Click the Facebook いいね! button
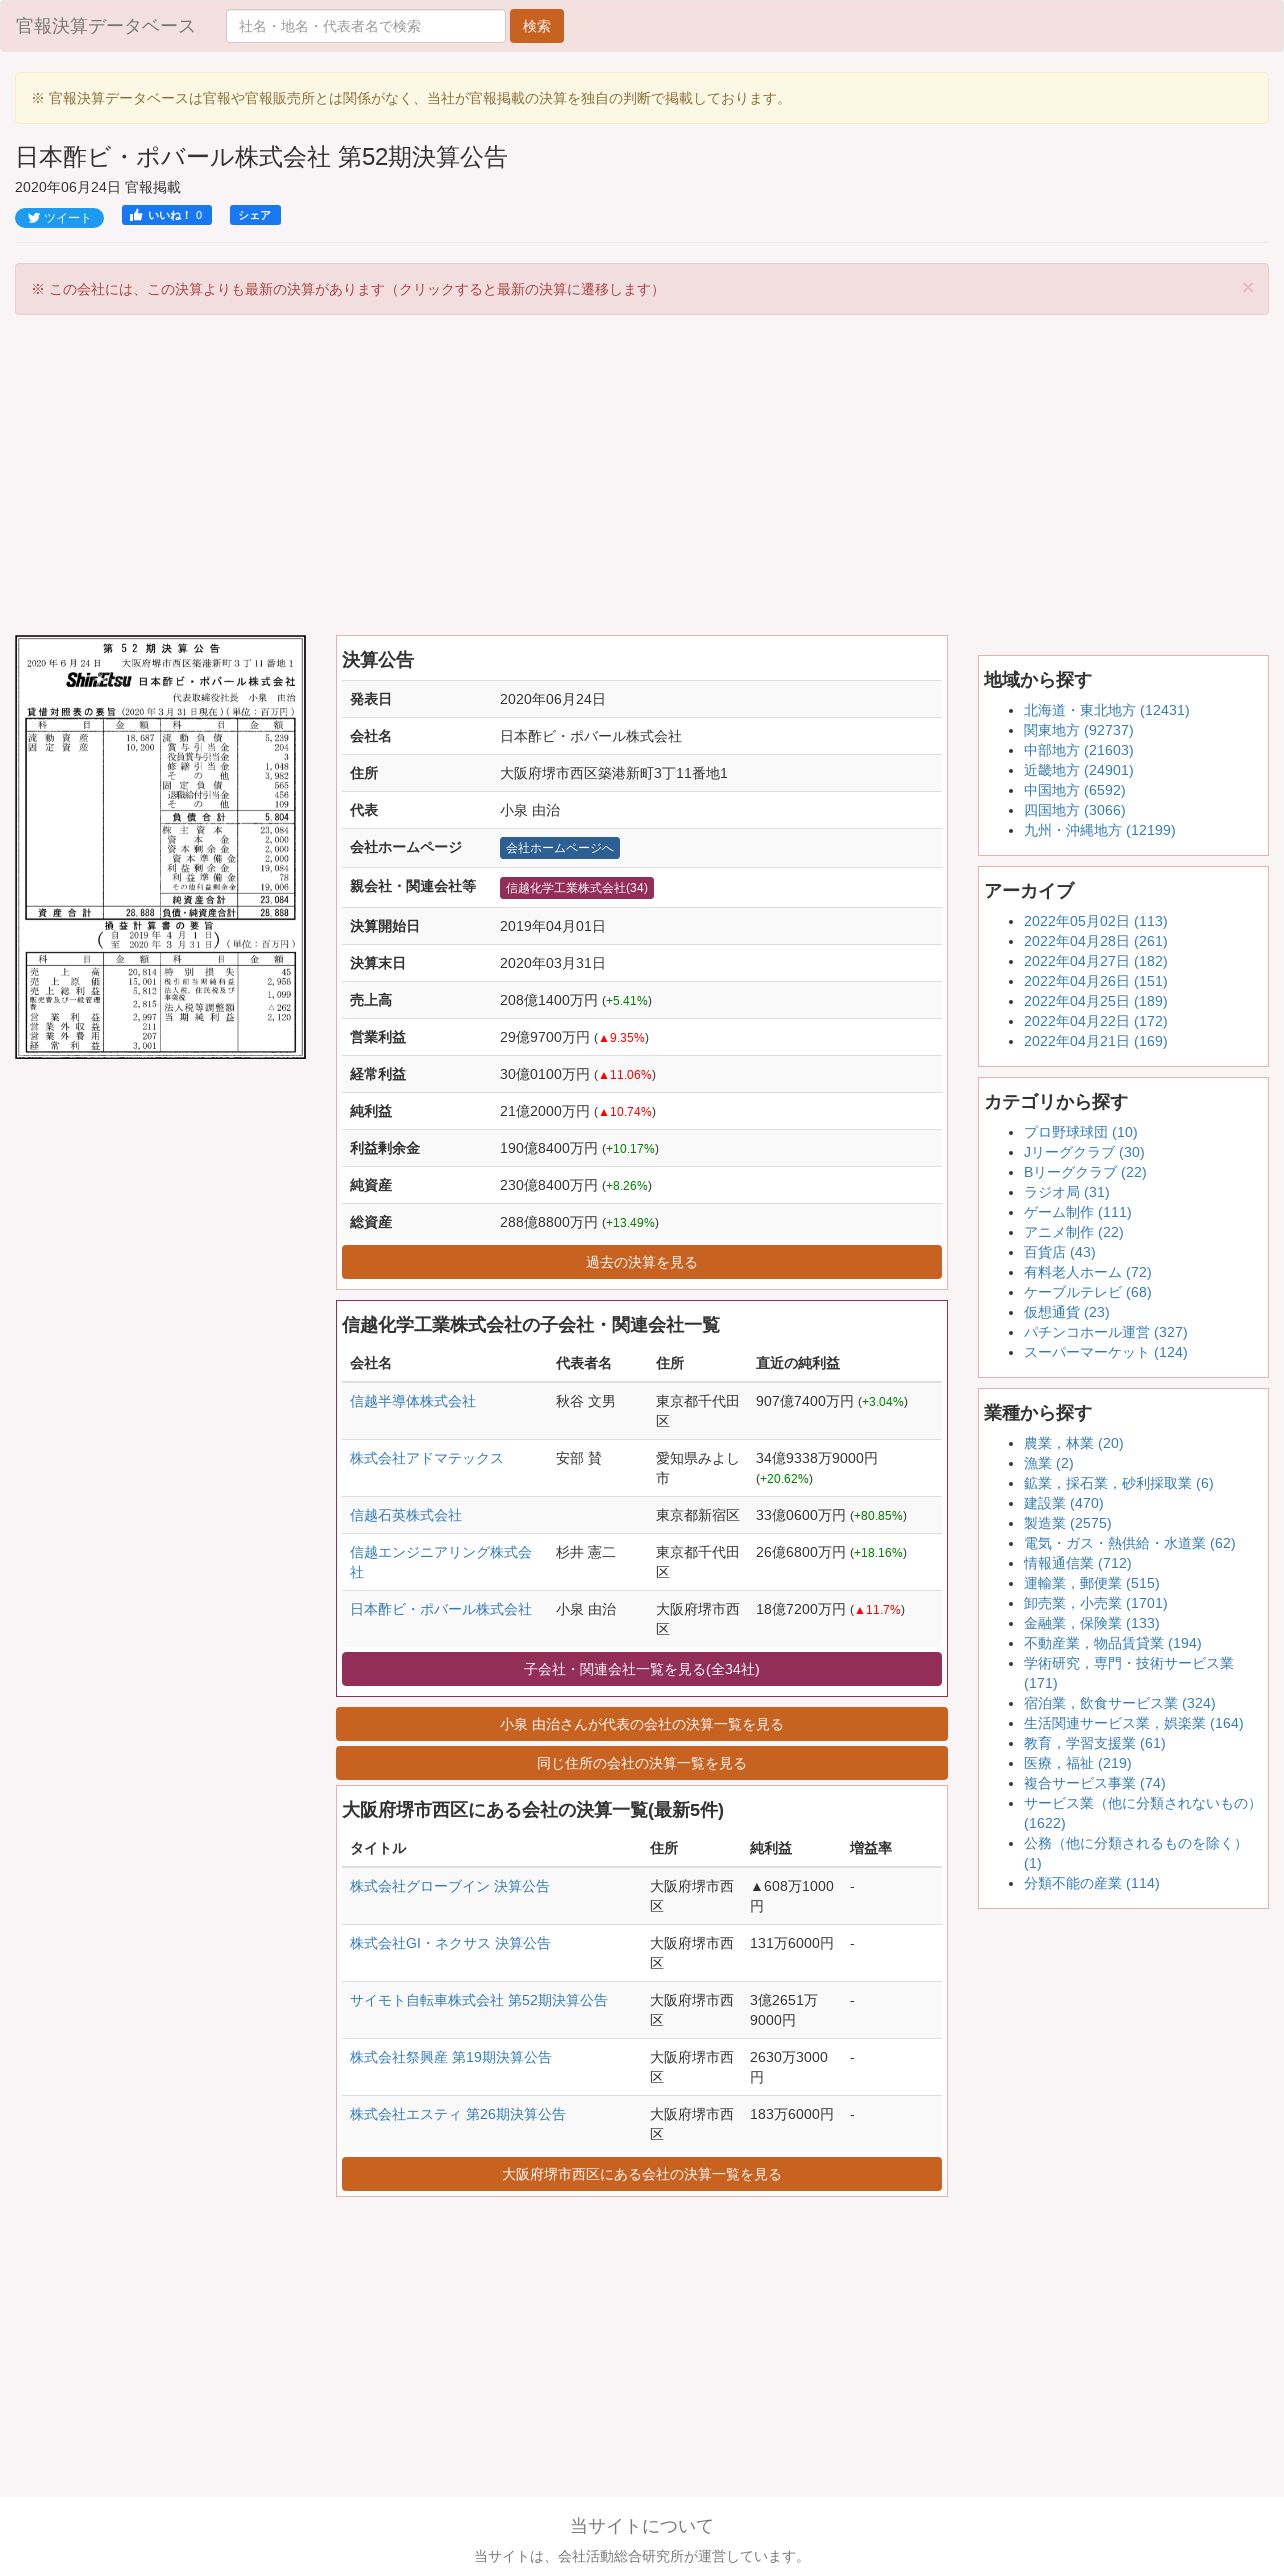 pos(167,215)
